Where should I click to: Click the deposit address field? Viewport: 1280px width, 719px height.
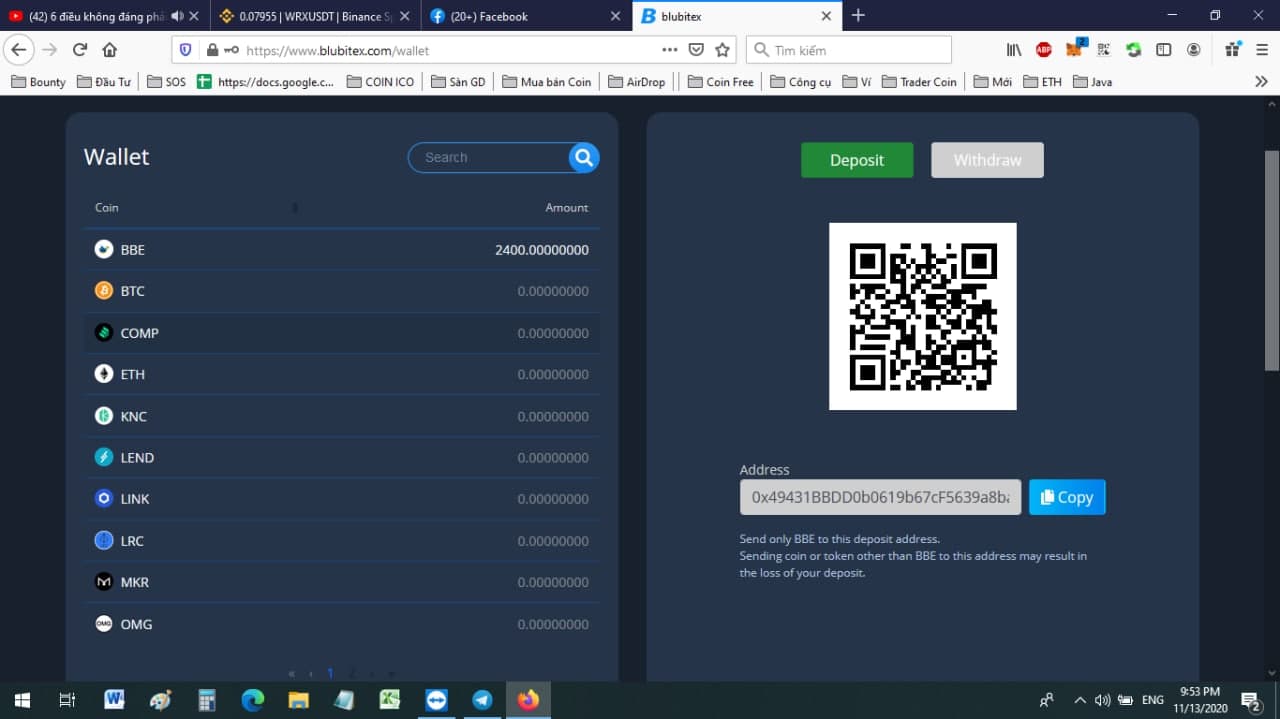(880, 497)
